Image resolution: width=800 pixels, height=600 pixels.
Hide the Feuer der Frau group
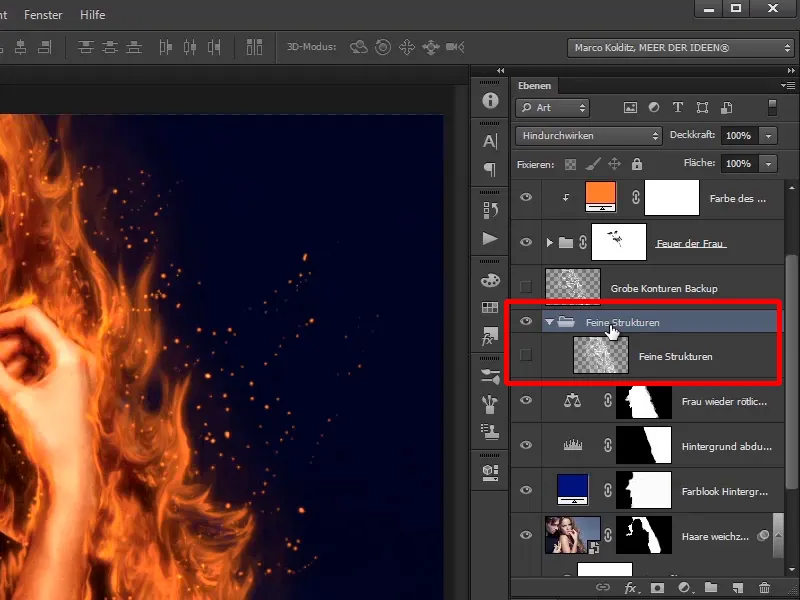click(526, 242)
